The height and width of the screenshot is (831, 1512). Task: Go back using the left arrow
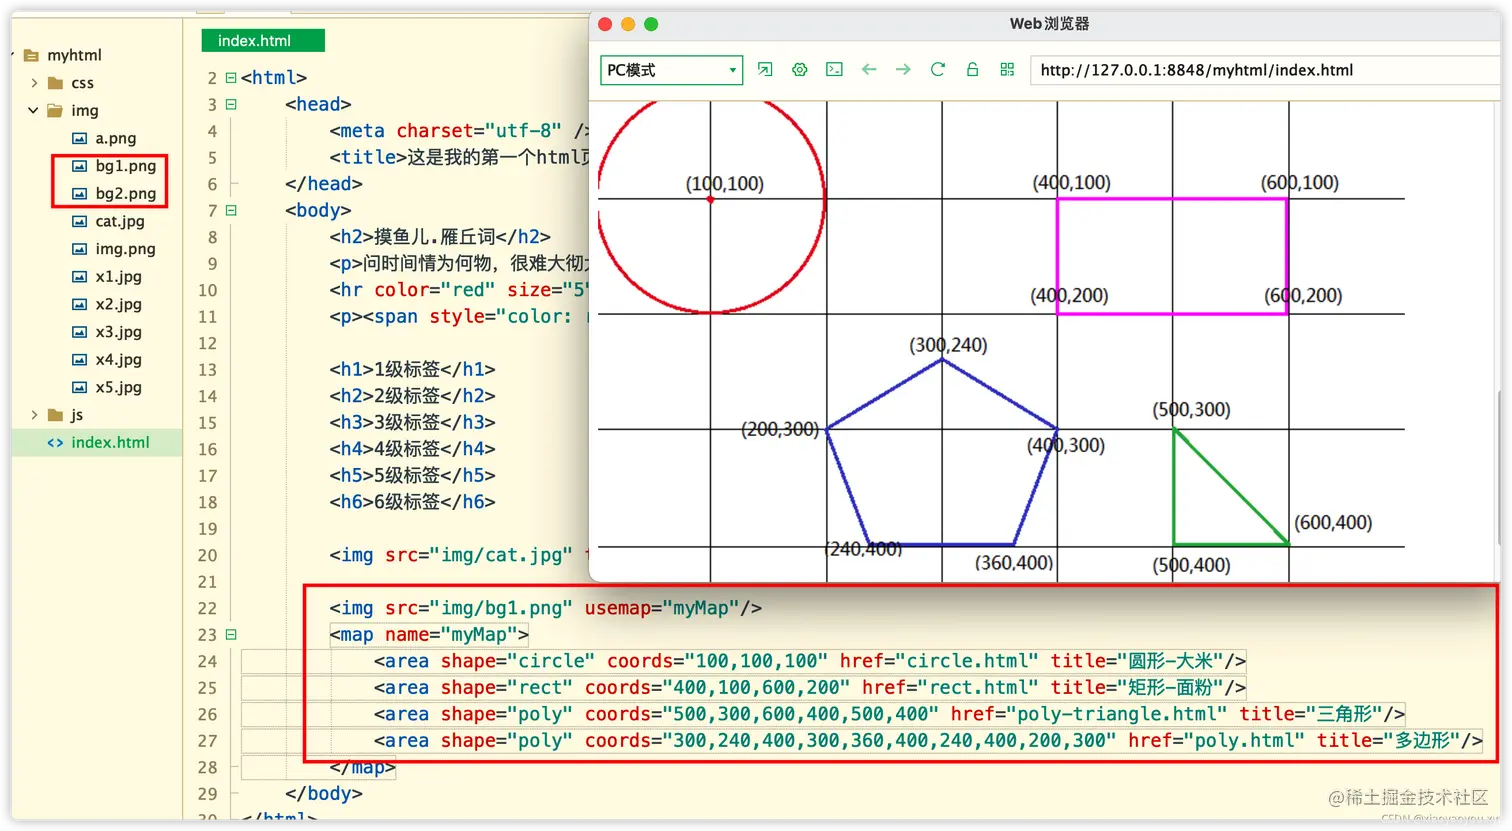click(869, 69)
